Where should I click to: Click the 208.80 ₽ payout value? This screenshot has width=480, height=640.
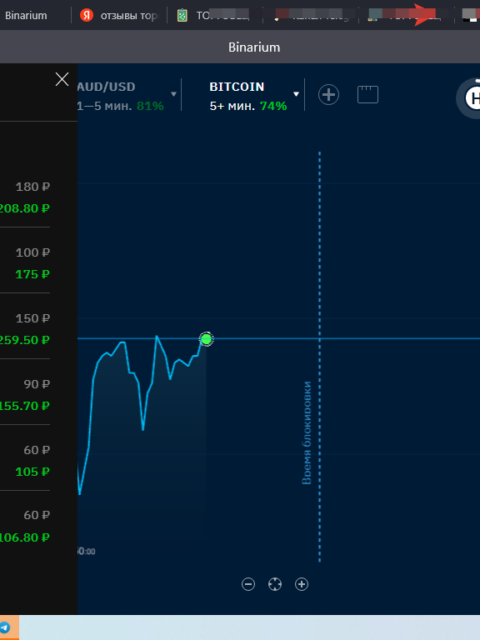tap(24, 209)
